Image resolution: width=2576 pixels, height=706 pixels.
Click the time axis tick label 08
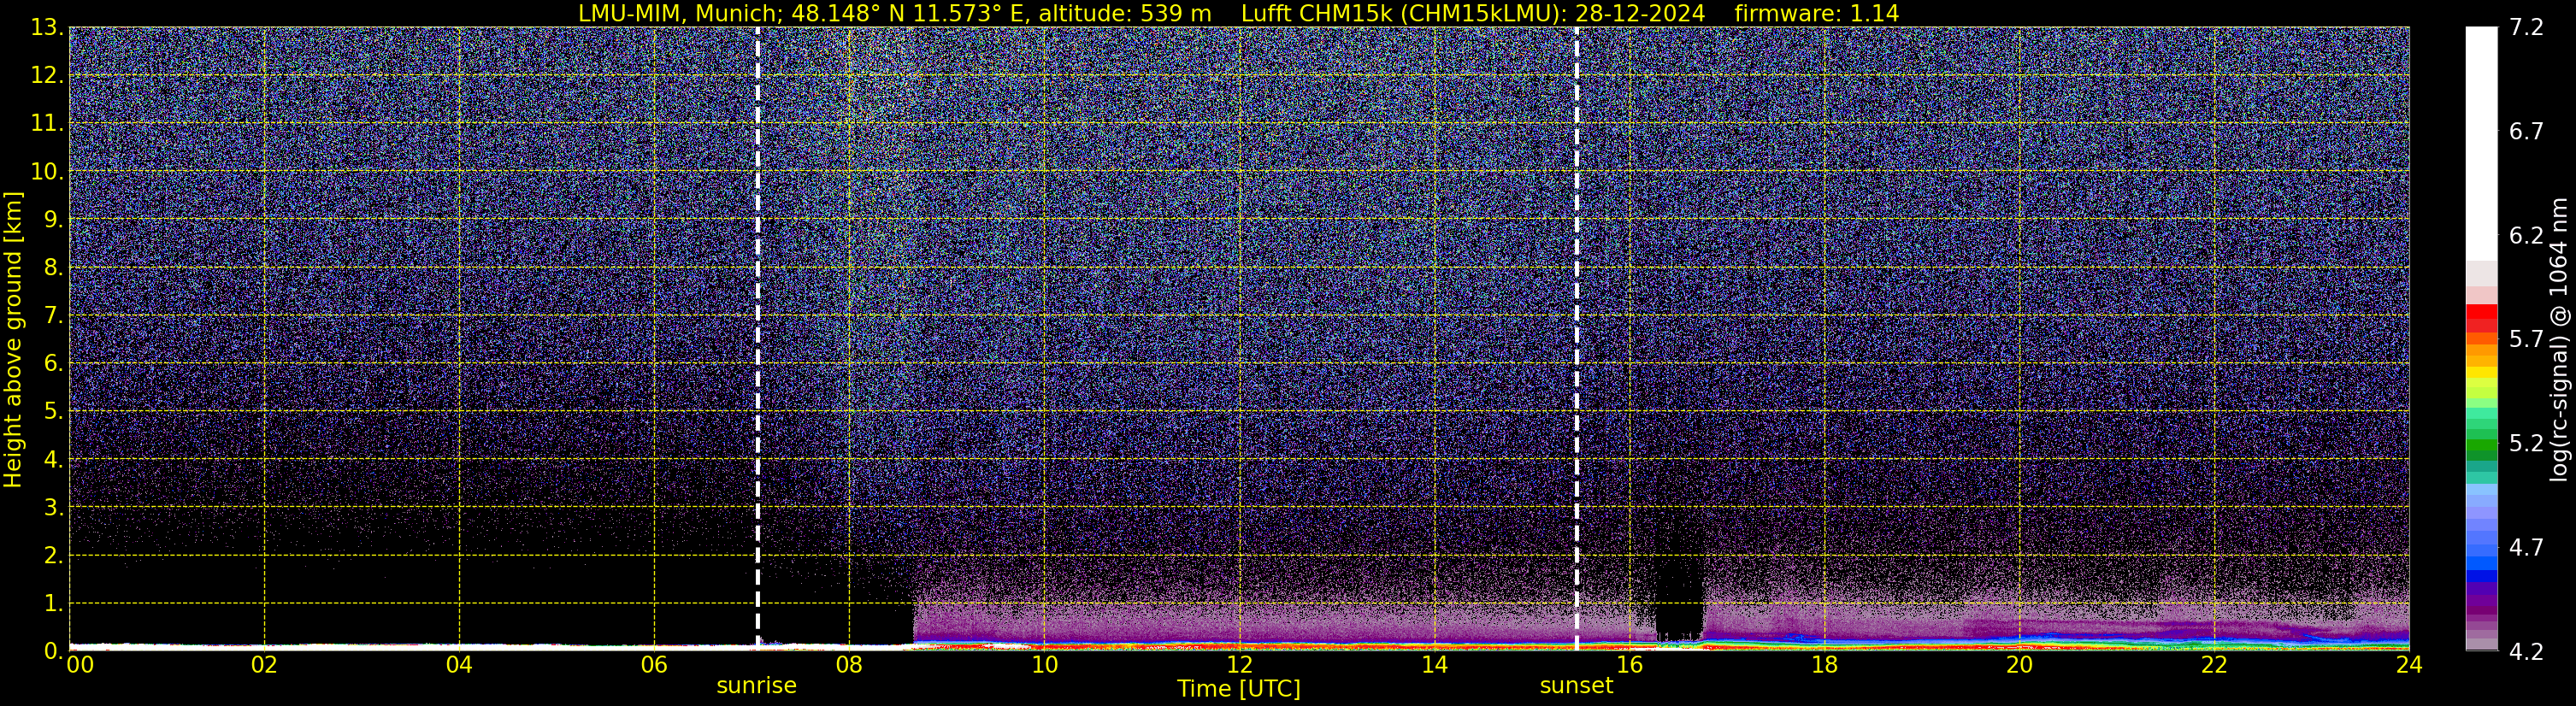click(849, 665)
